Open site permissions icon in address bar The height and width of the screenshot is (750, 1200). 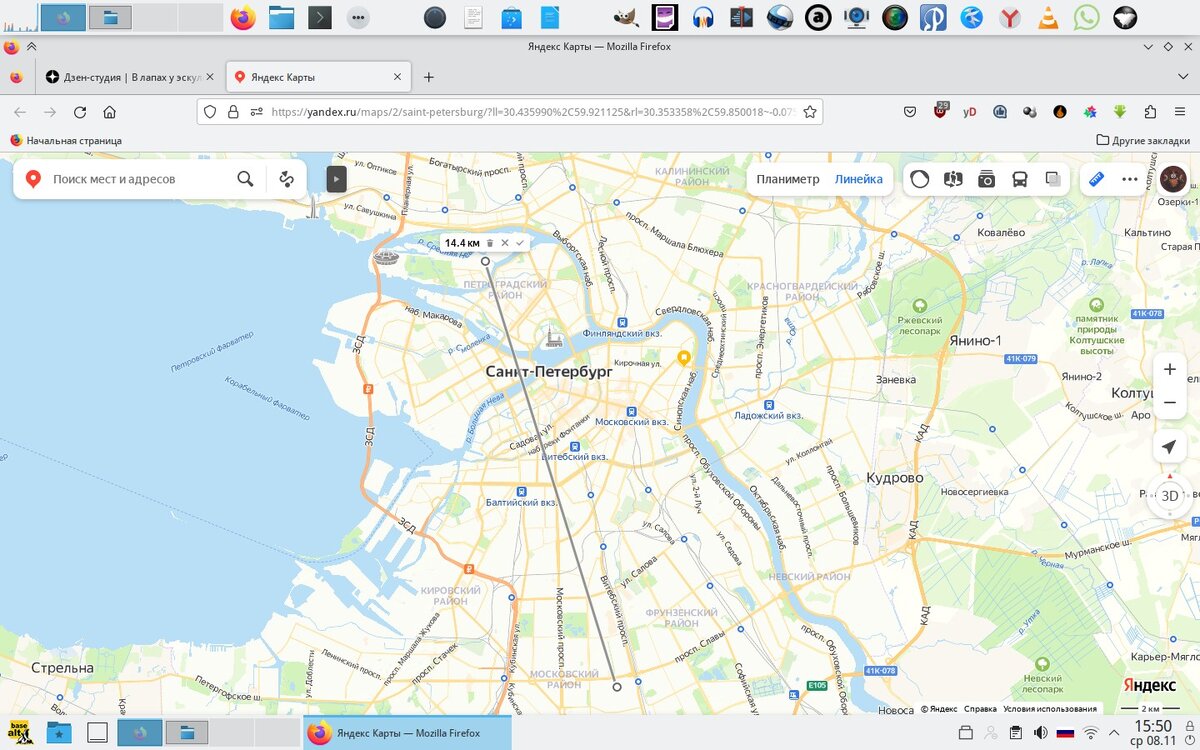tap(257, 112)
